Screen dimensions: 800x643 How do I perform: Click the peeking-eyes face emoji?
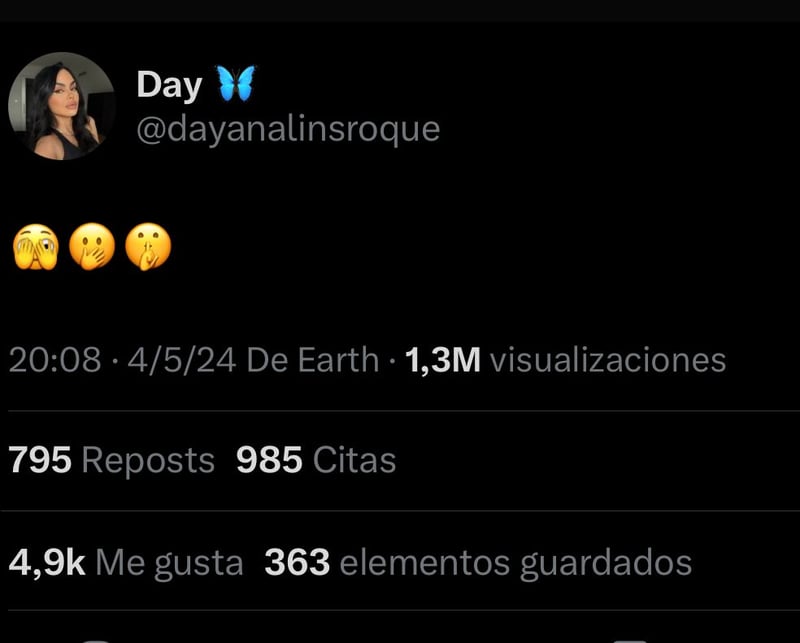36,246
